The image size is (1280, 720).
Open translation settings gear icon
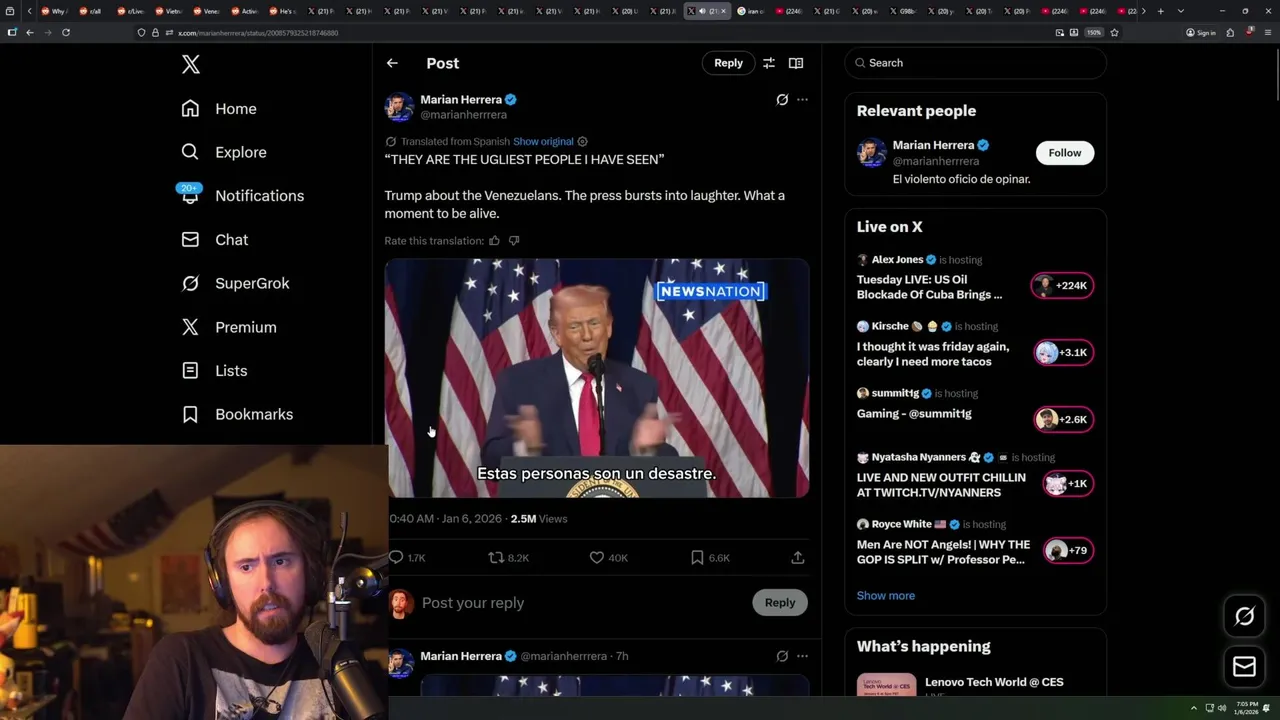[582, 142]
